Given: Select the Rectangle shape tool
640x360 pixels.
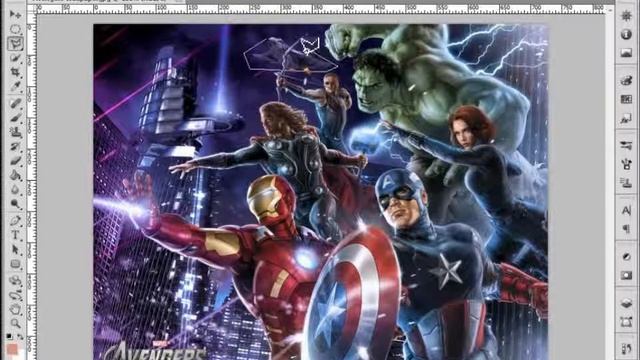Looking at the screenshot, I should pos(15,264).
